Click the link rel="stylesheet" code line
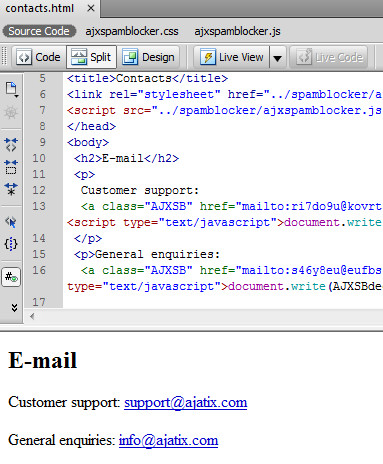This screenshot has height=464, width=383. (224, 94)
